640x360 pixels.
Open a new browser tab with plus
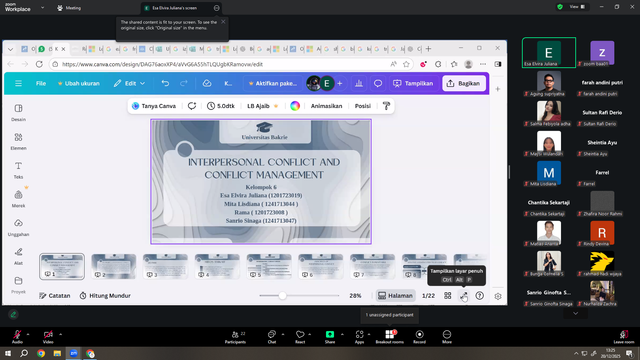428,49
